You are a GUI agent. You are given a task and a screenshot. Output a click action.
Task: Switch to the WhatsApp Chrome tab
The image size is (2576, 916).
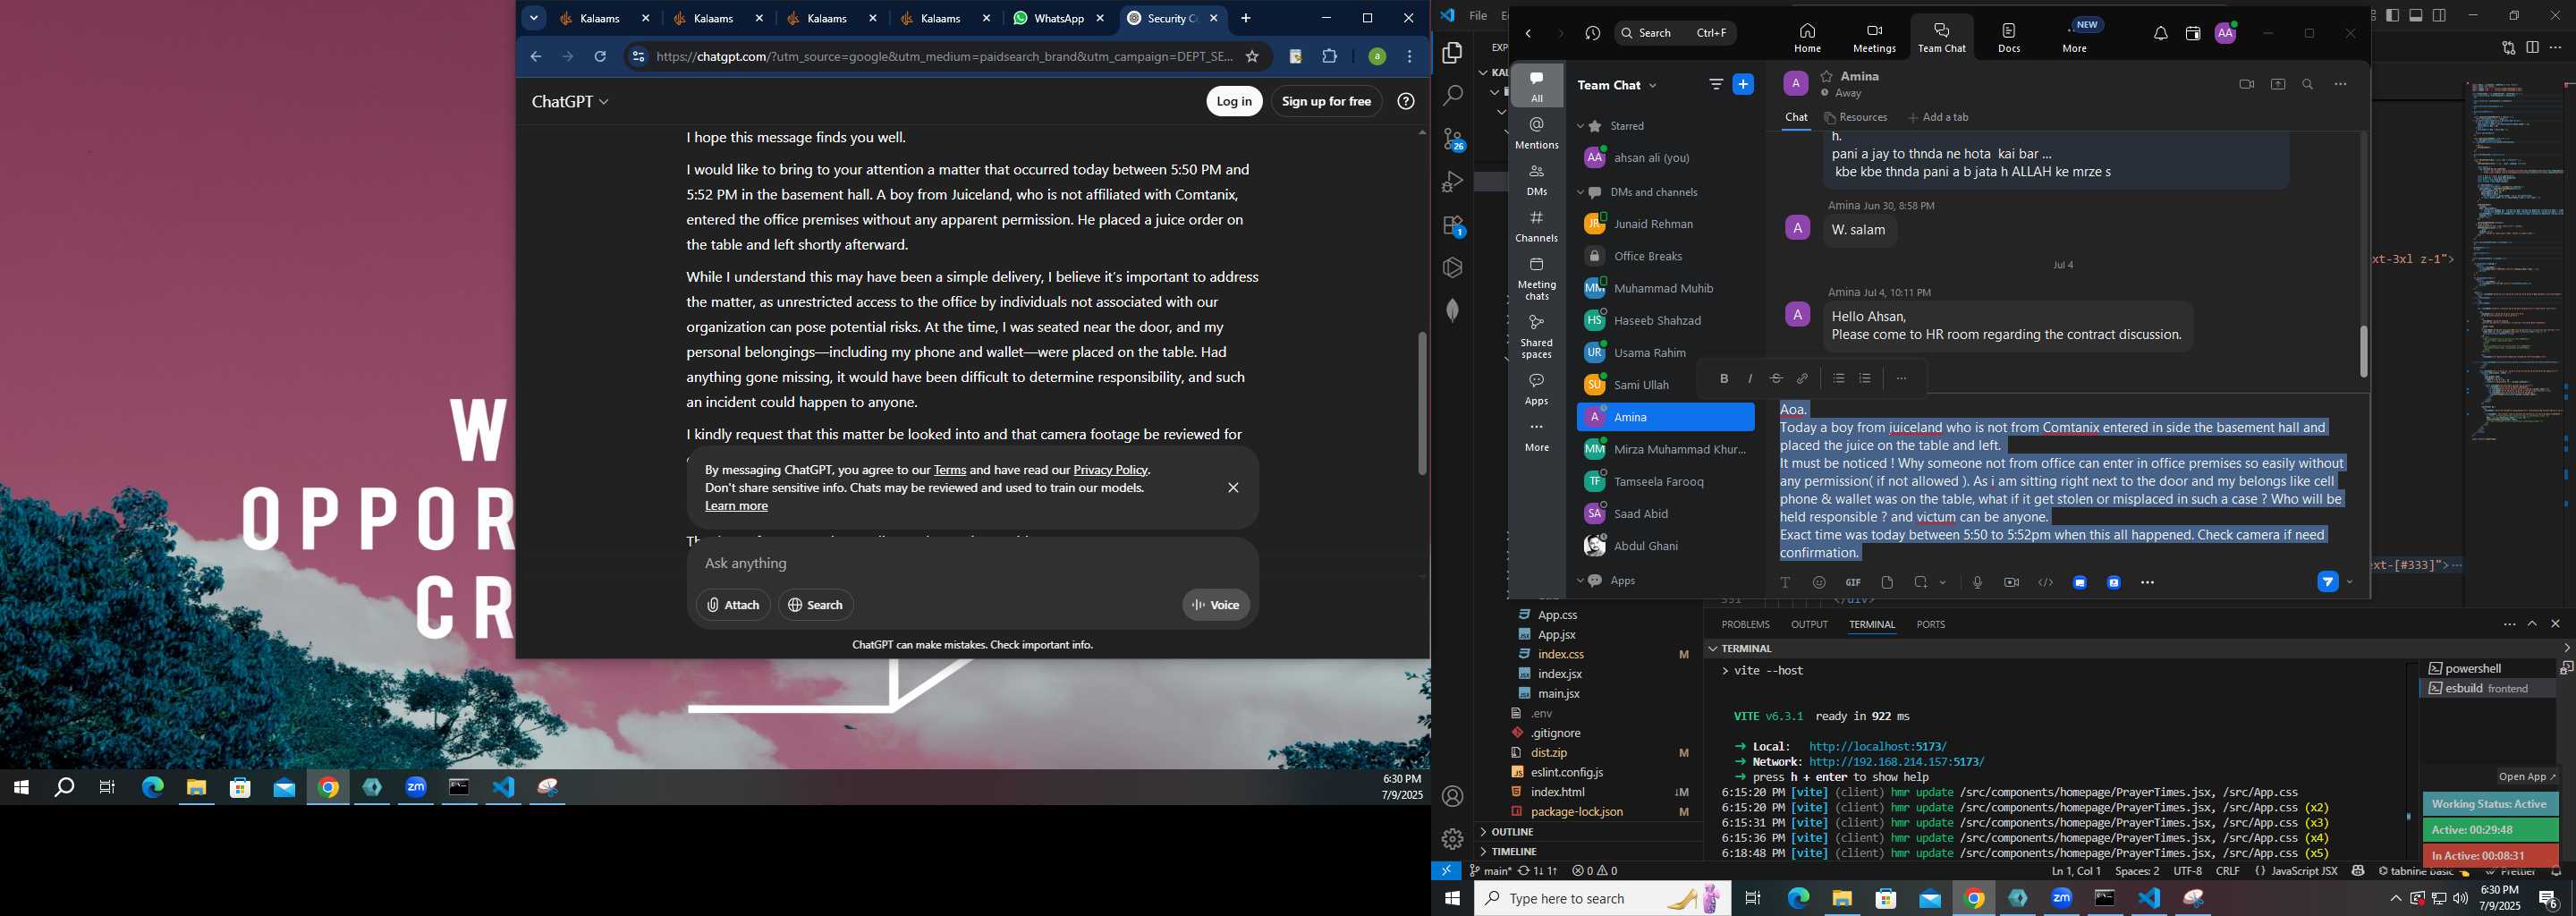tap(1059, 18)
